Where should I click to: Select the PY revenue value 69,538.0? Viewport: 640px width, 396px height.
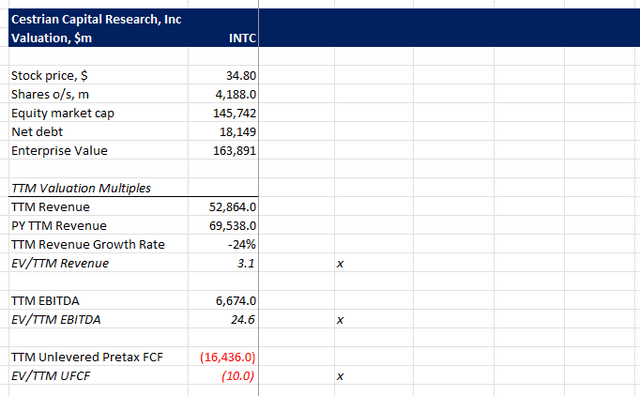(x=233, y=226)
